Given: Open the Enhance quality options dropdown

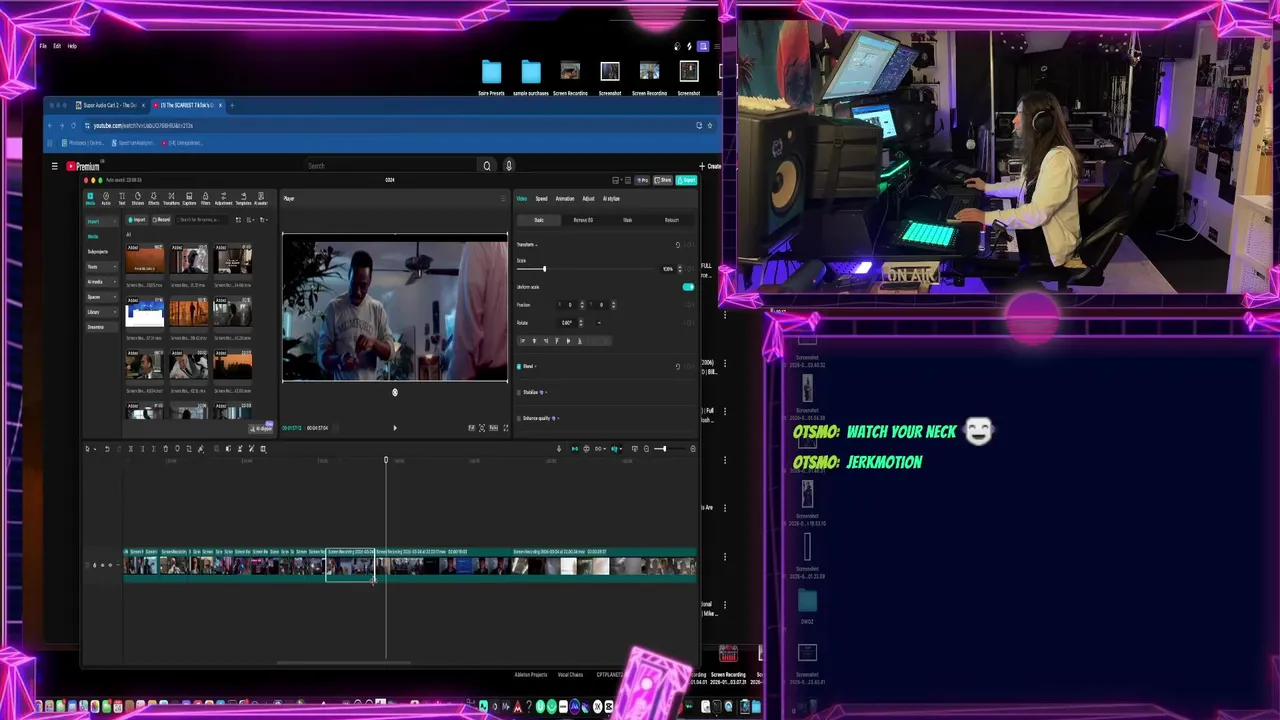Looking at the screenshot, I should pos(558,418).
